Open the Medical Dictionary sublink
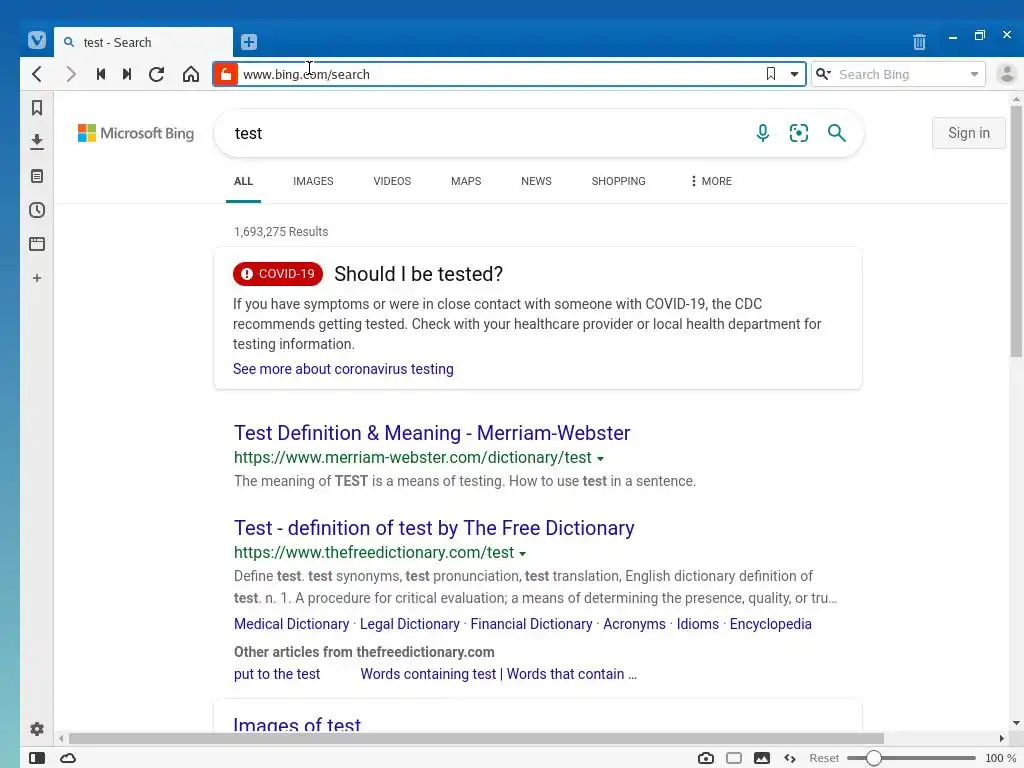The width and height of the screenshot is (1024, 768). click(291, 624)
